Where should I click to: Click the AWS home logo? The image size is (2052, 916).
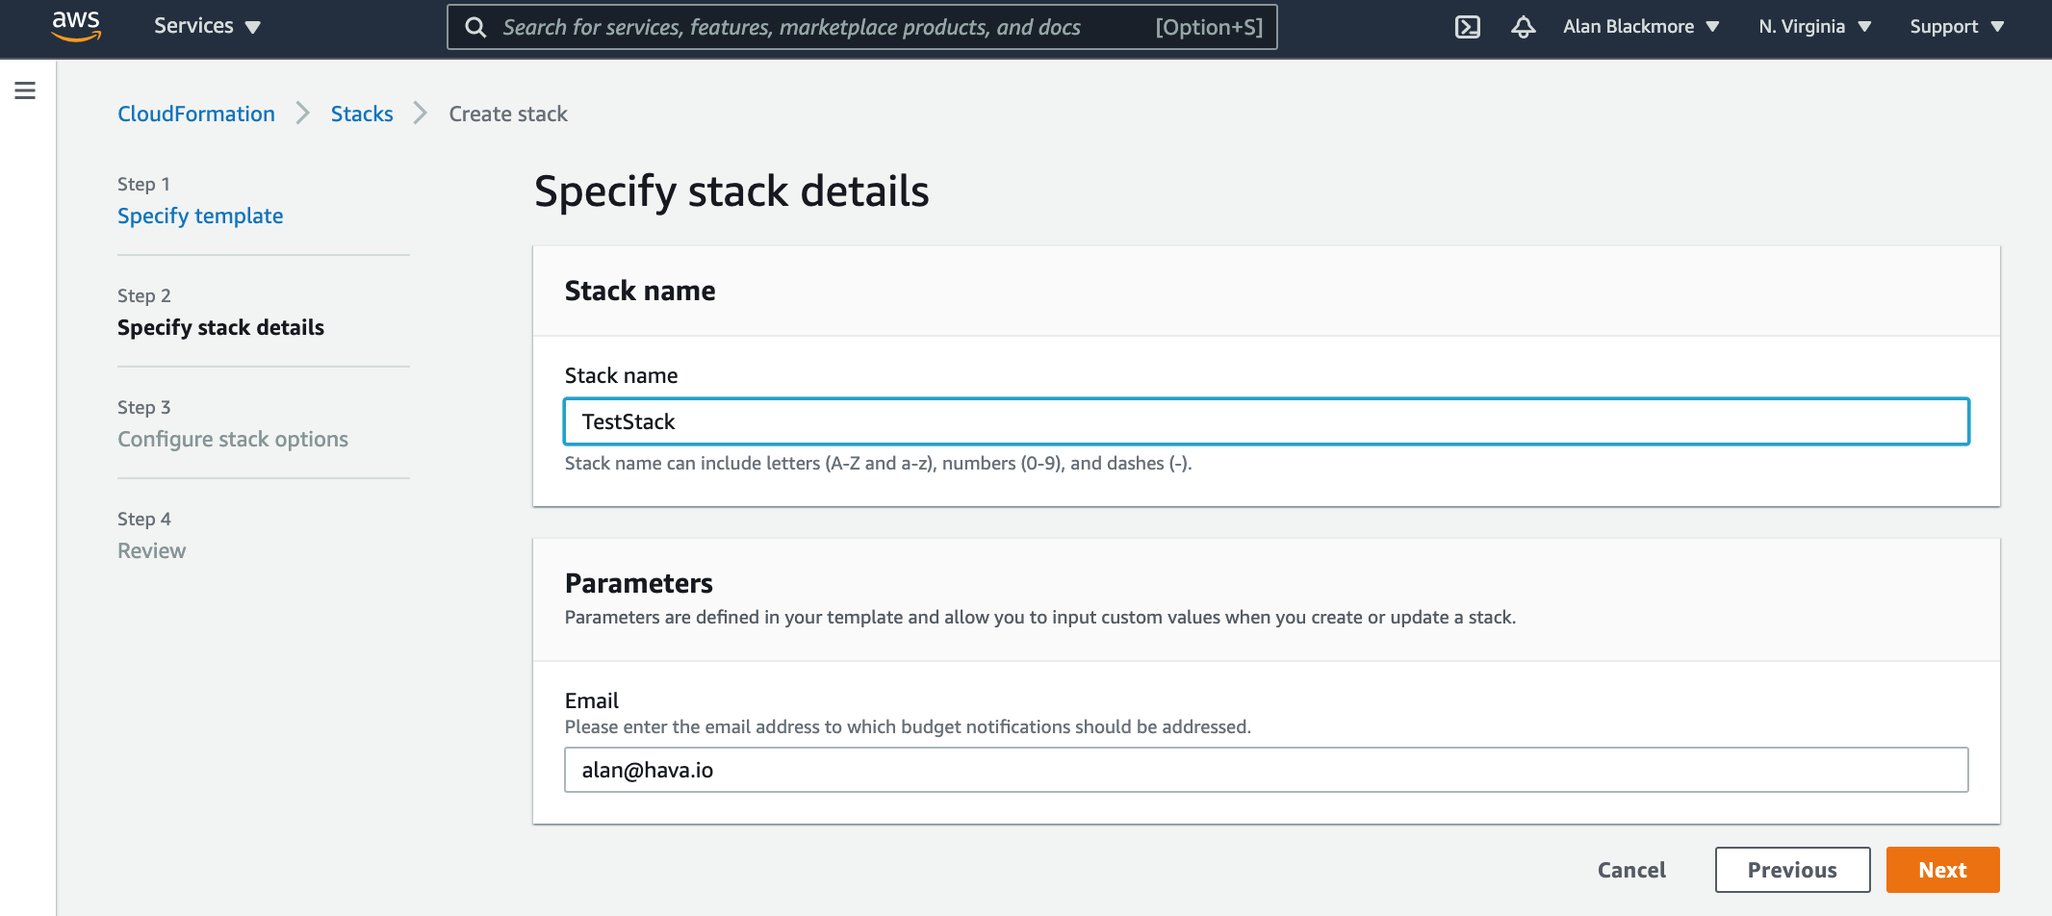(76, 26)
